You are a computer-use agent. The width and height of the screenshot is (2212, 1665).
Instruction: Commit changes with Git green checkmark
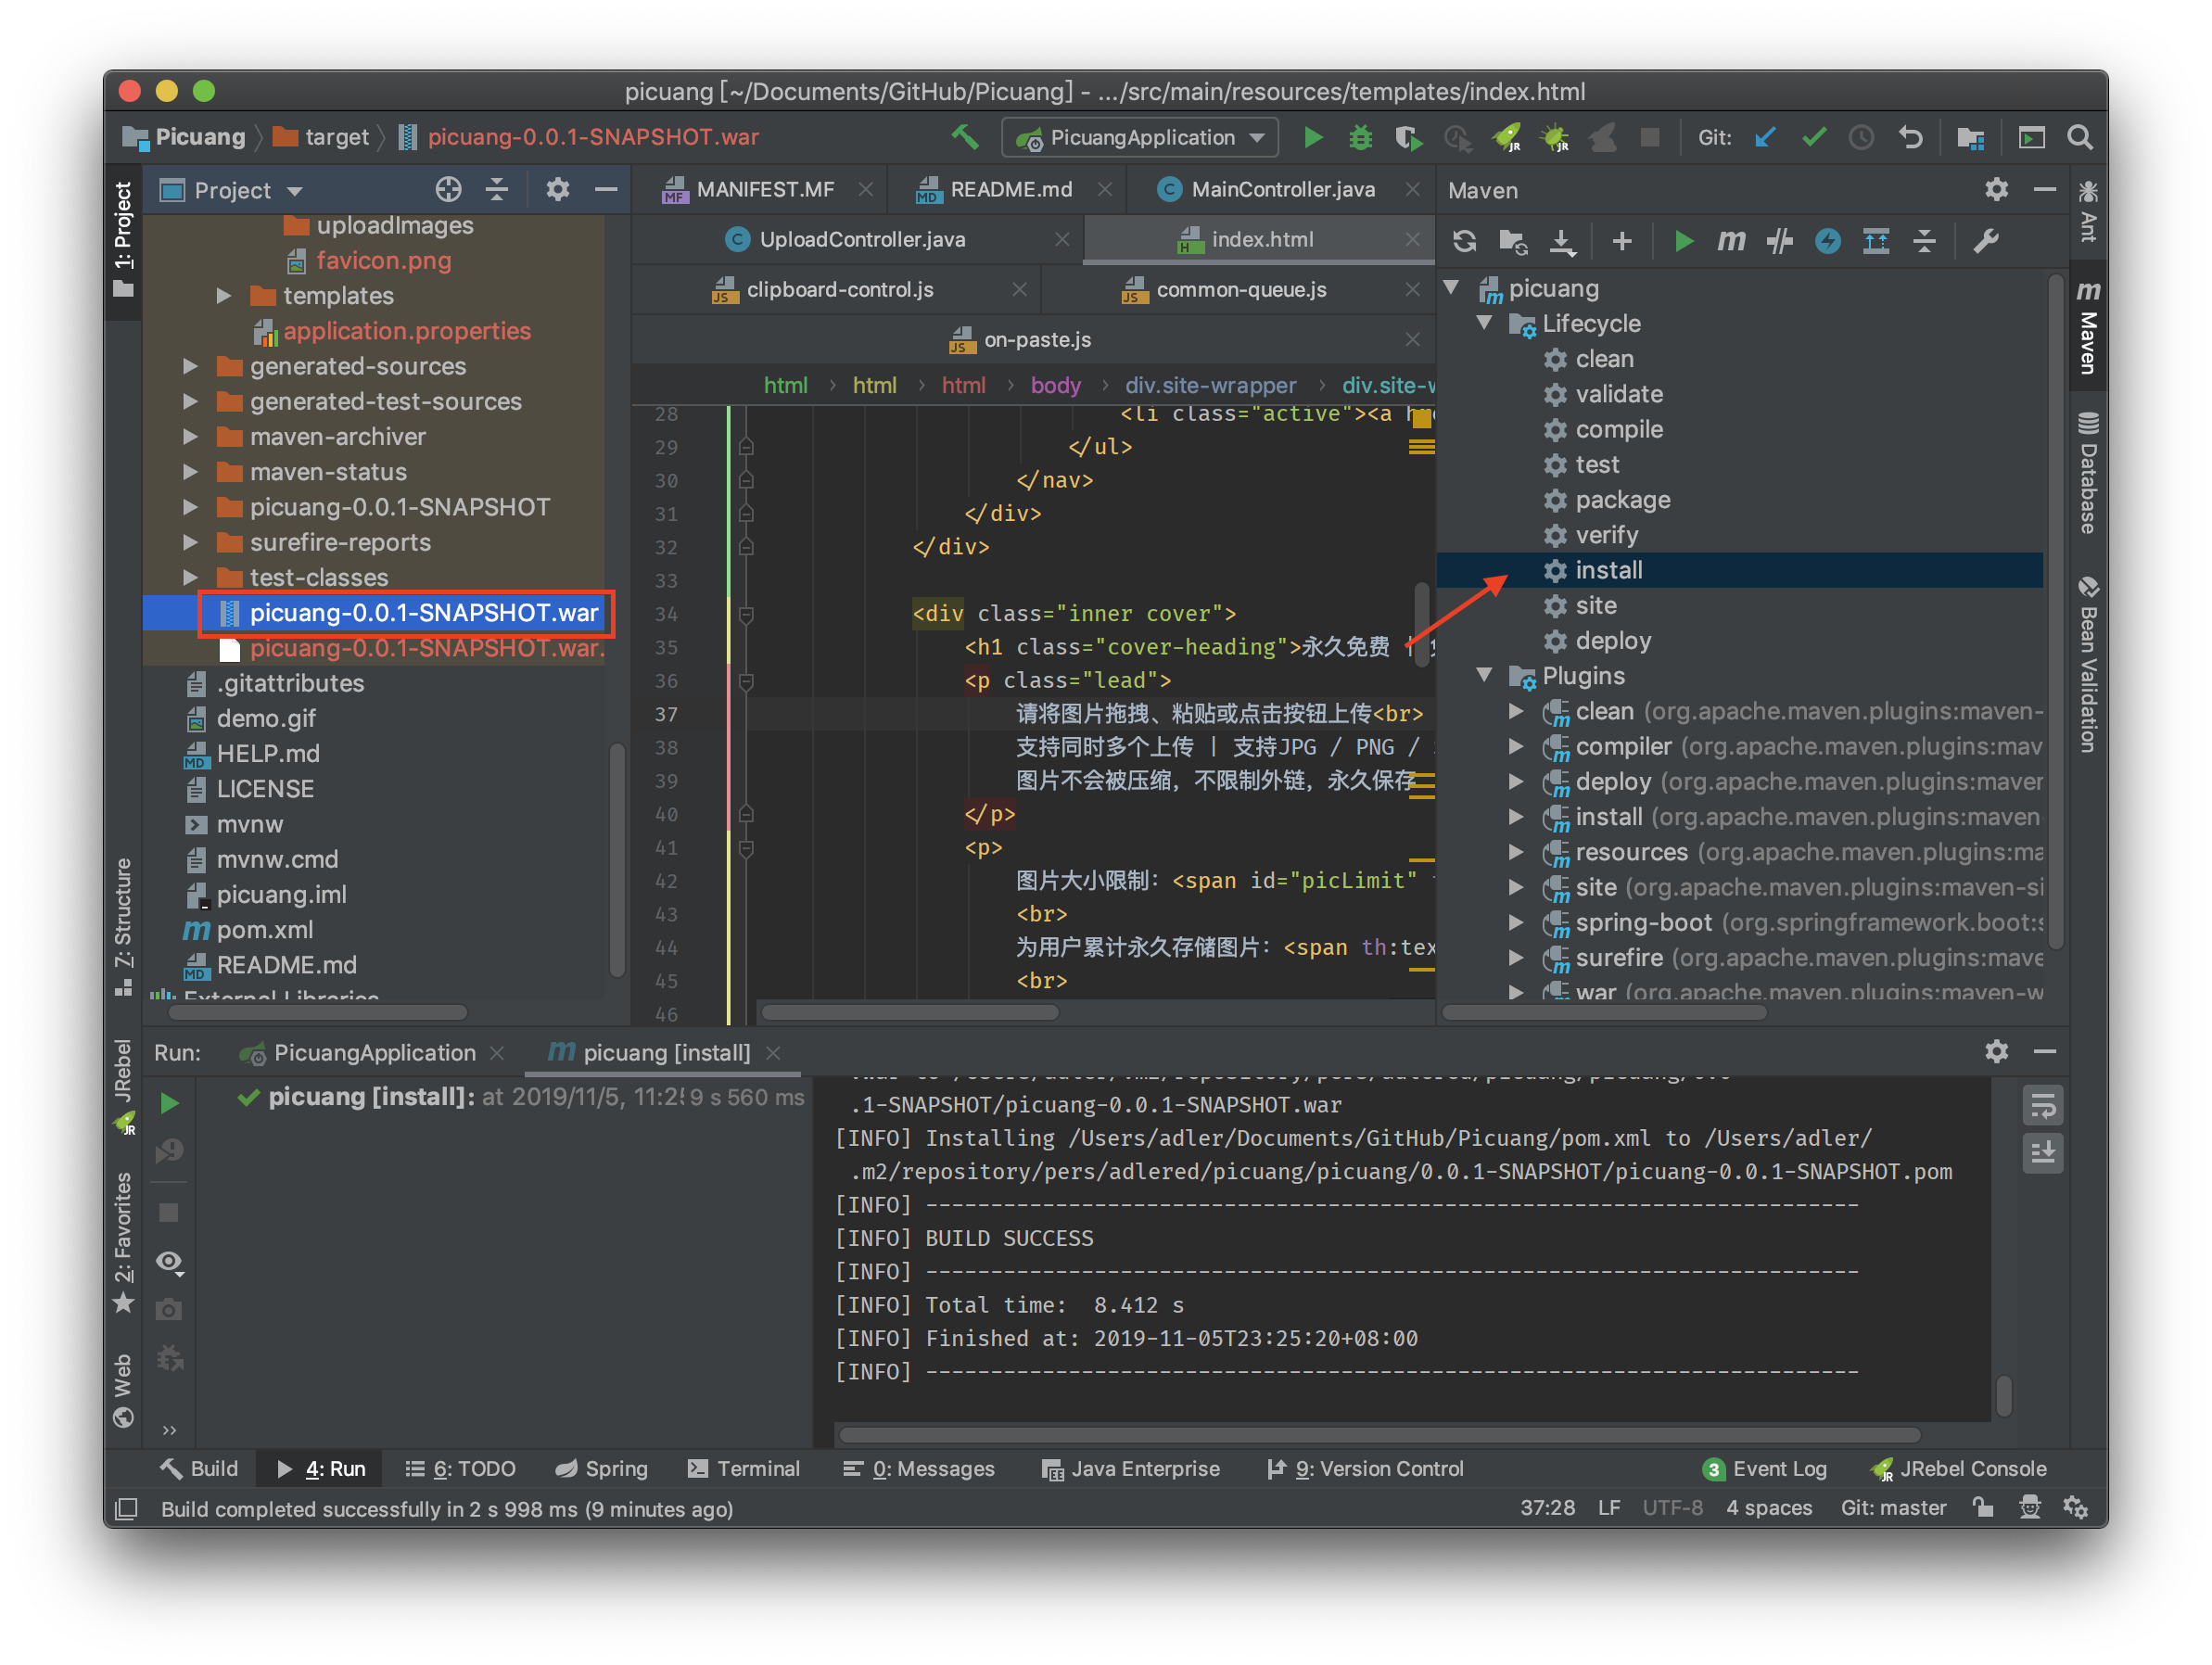1813,137
